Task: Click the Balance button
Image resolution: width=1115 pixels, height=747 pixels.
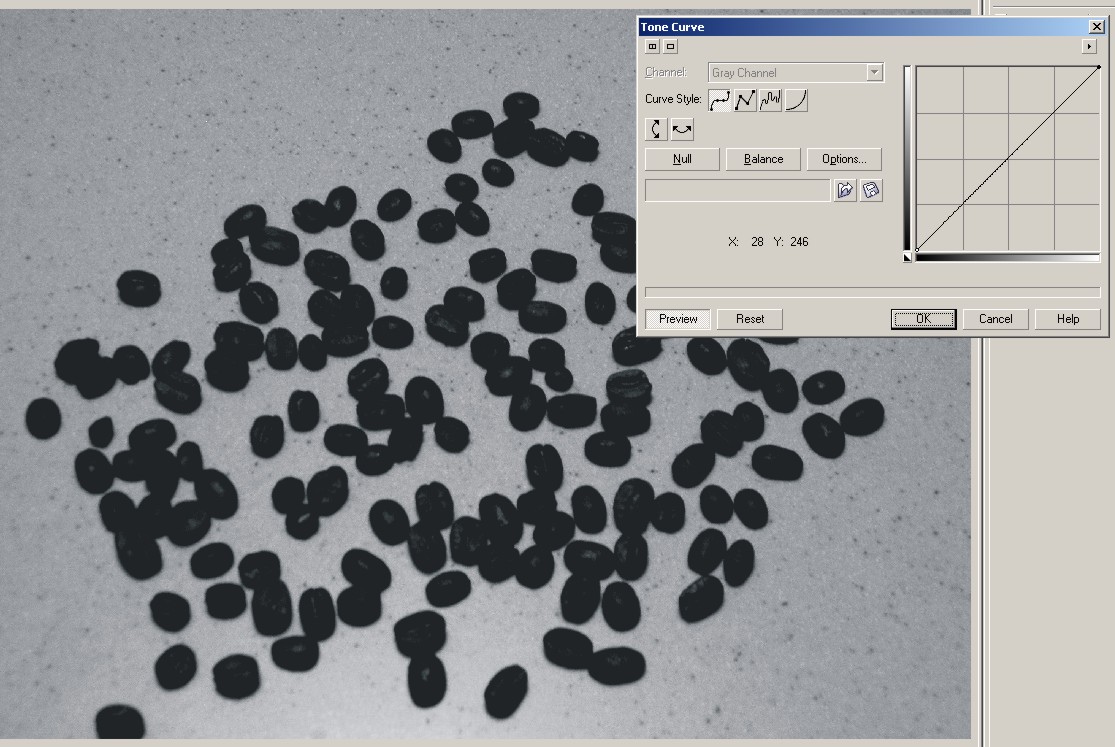Action: click(x=763, y=159)
